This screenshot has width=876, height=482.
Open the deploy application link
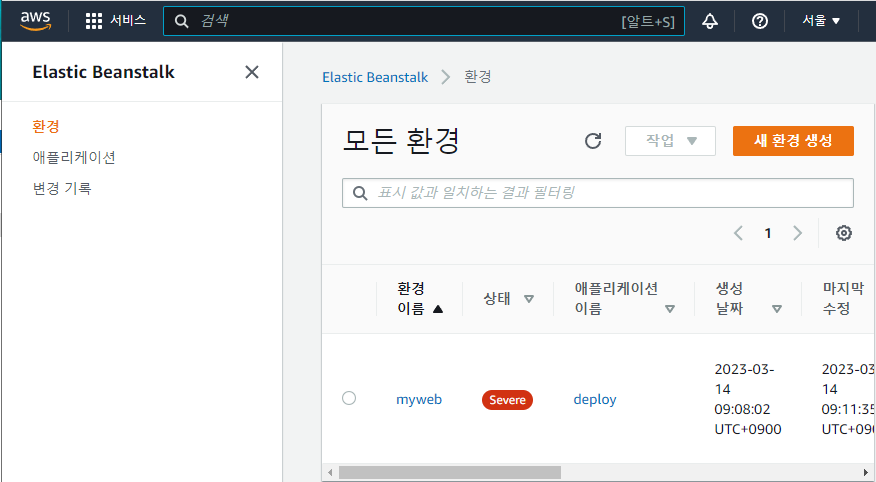[x=595, y=399]
